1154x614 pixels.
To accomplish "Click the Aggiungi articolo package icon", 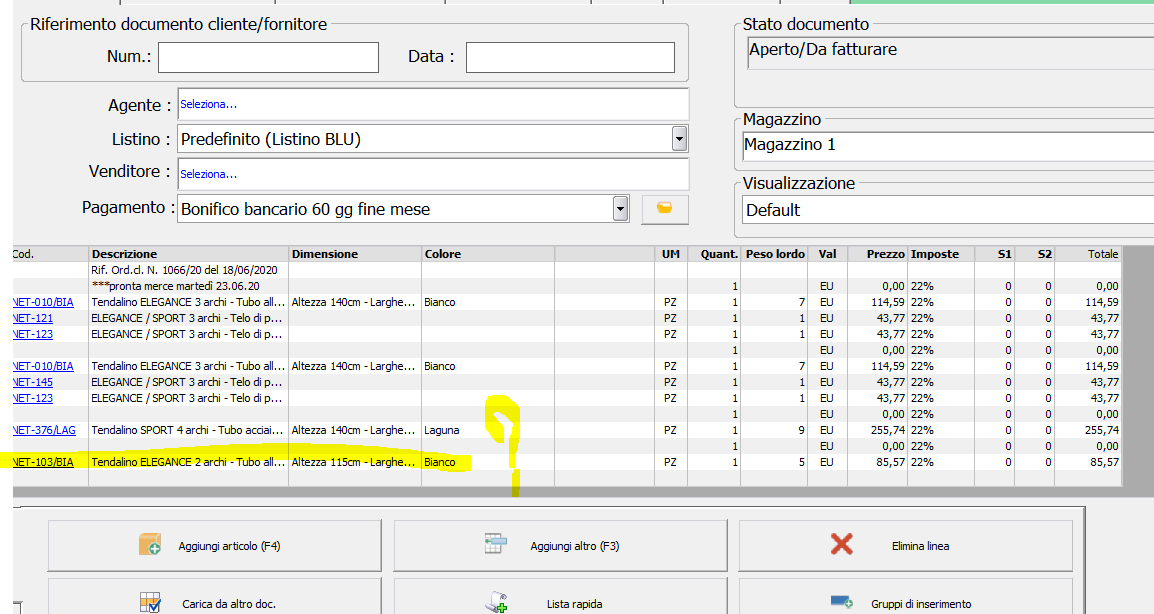I will 151,545.
